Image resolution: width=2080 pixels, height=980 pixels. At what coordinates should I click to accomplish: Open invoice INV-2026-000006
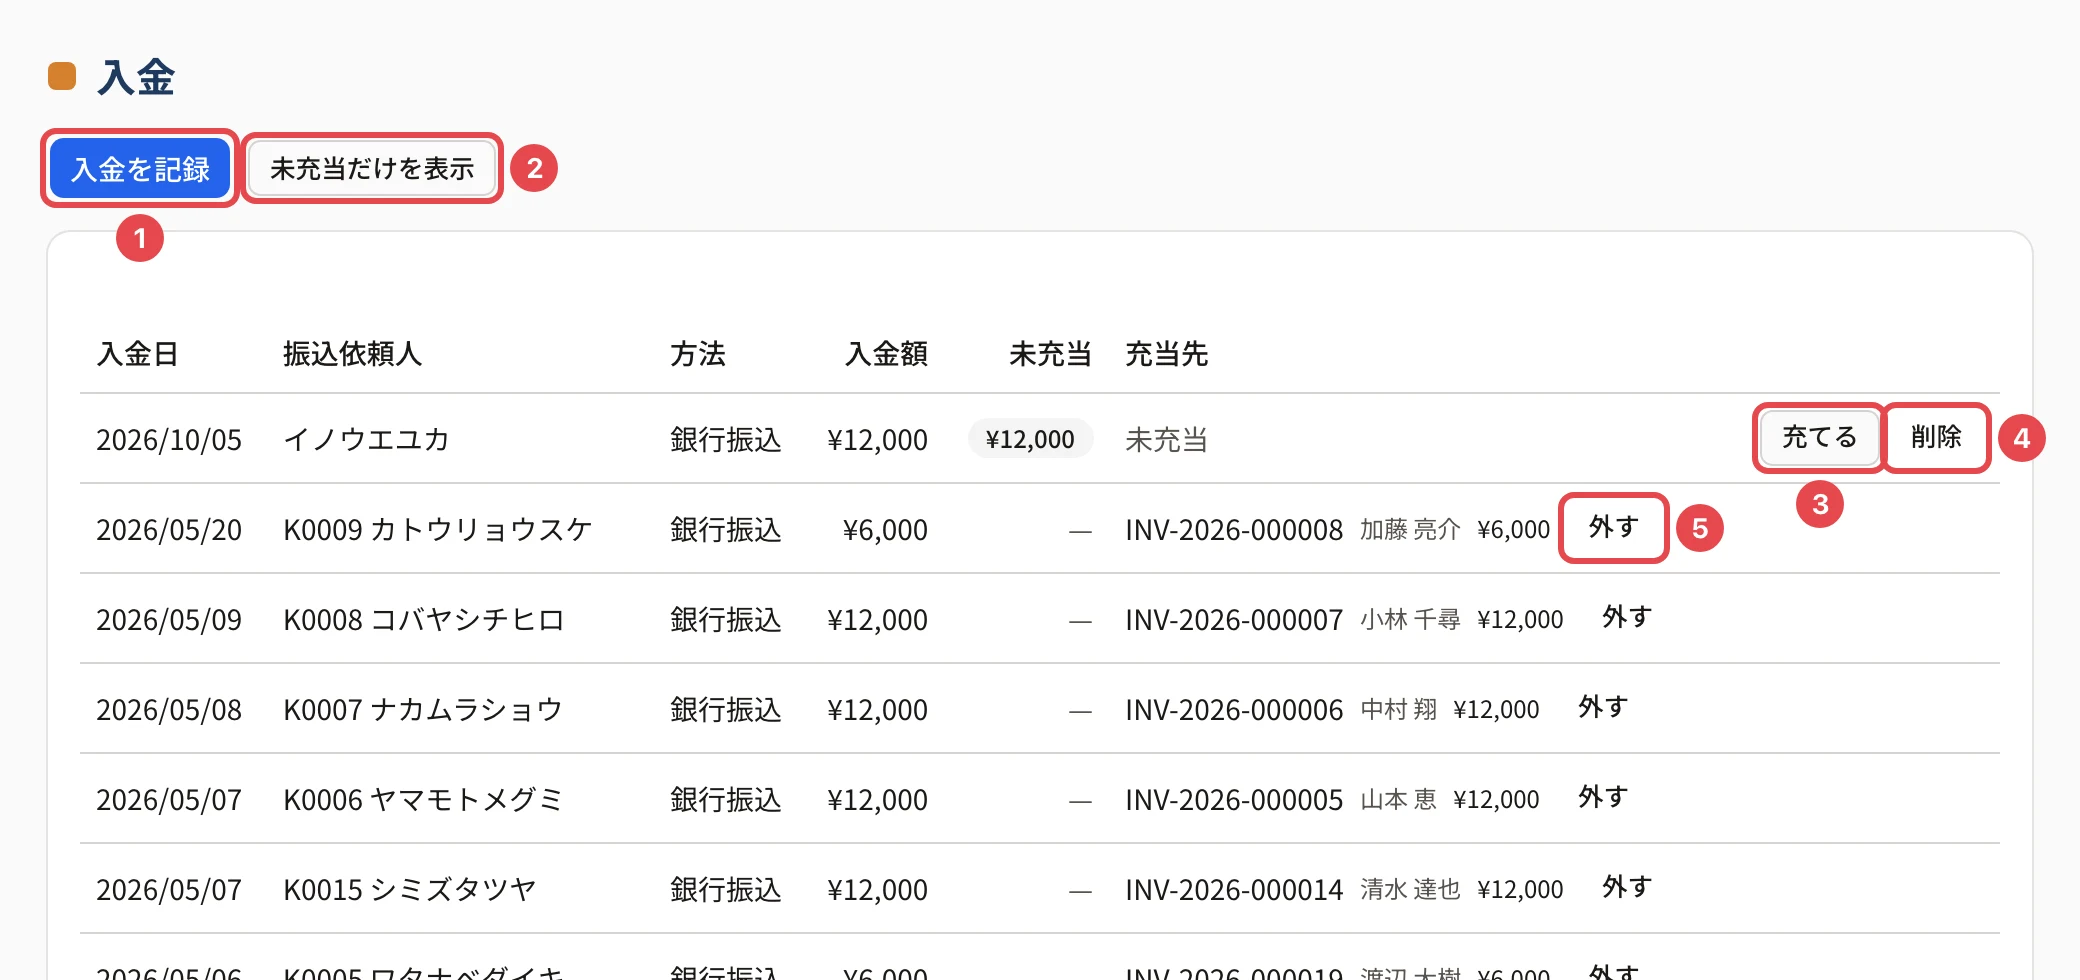click(x=1234, y=710)
